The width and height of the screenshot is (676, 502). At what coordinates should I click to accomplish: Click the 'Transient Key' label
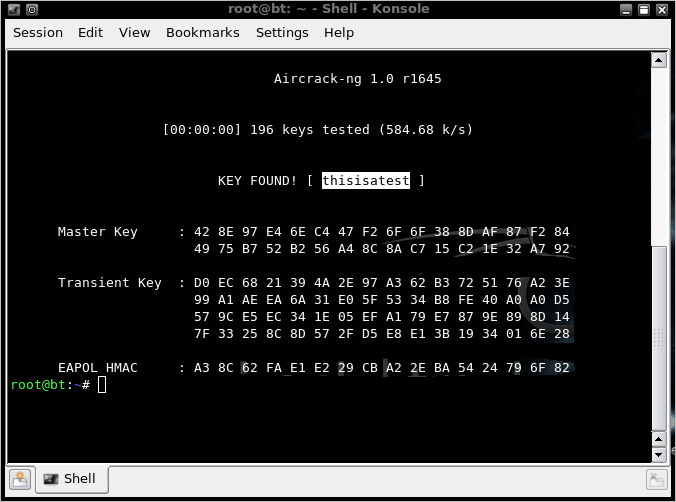[110, 282]
